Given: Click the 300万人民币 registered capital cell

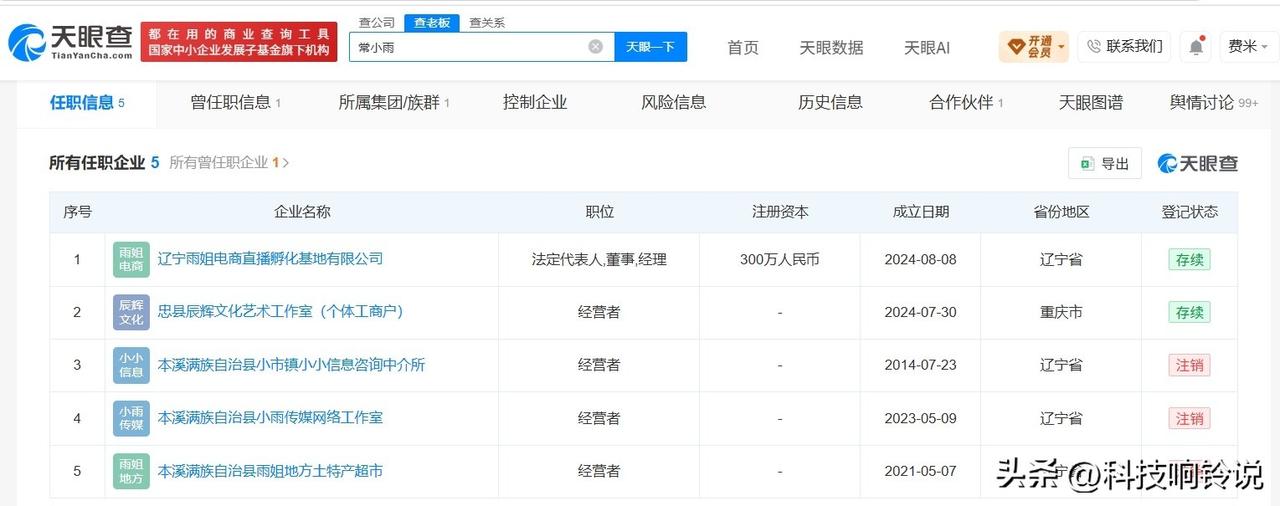Looking at the screenshot, I should (x=780, y=259).
